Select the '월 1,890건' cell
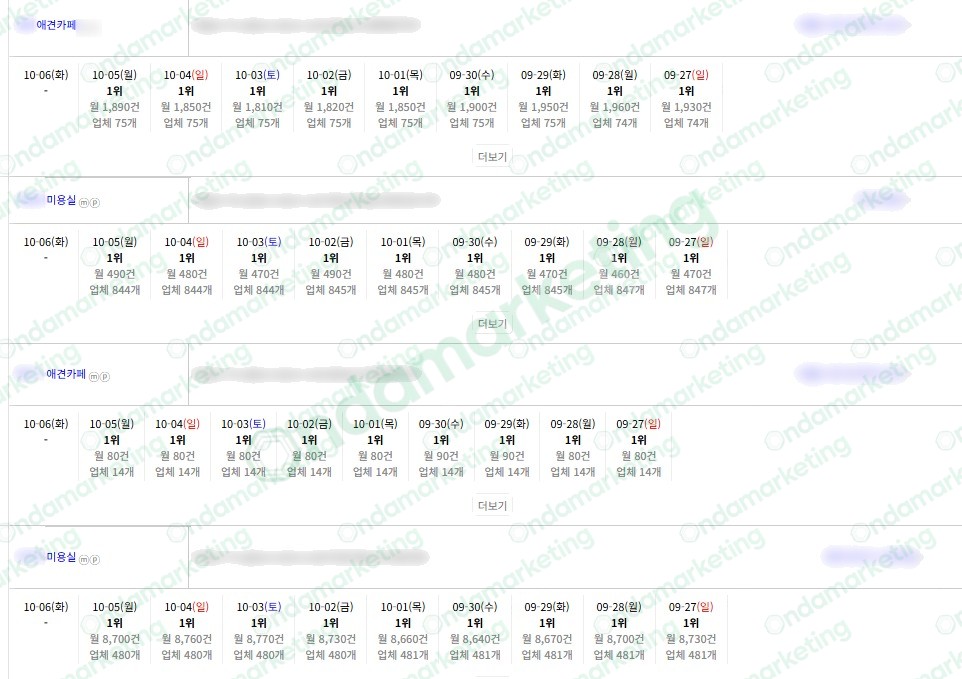The width and height of the screenshot is (962, 679). point(115,107)
